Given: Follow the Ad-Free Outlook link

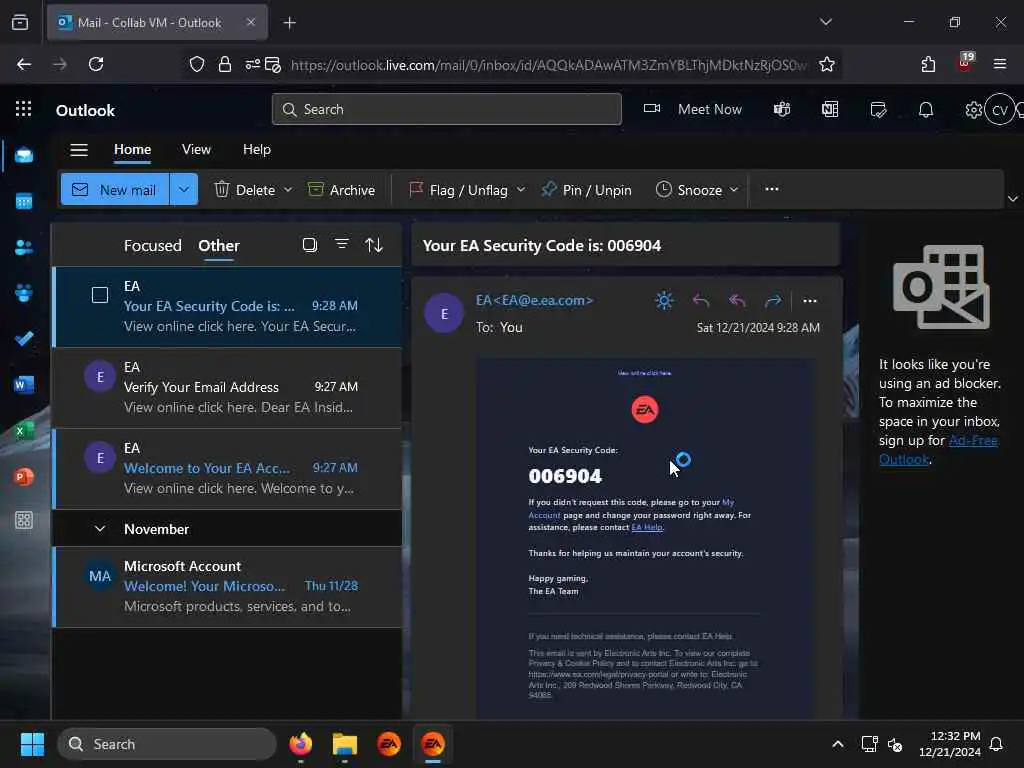Looking at the screenshot, I should pyautogui.click(x=938, y=450).
